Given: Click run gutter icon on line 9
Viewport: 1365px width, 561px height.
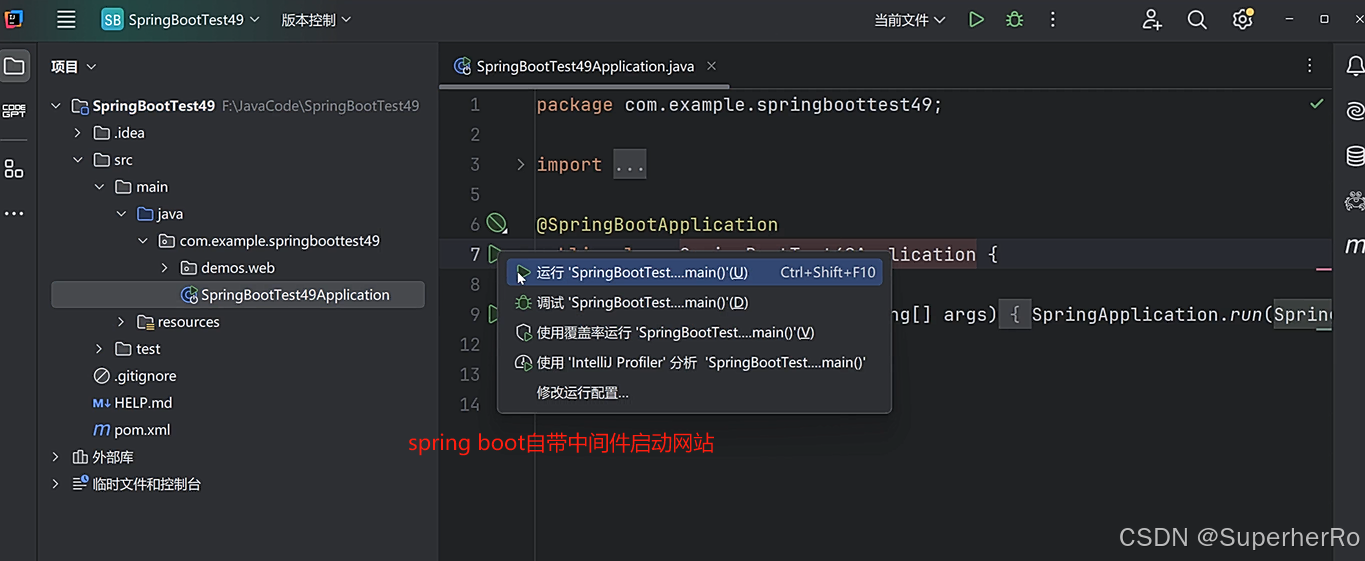Looking at the screenshot, I should point(492,314).
